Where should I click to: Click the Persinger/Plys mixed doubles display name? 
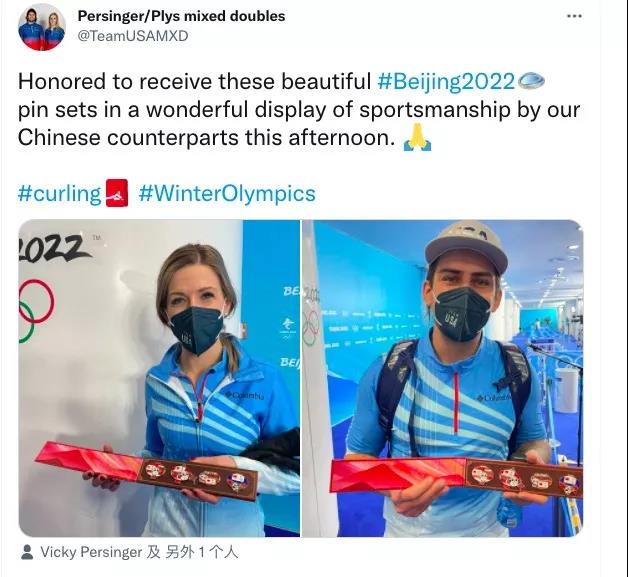tap(181, 16)
